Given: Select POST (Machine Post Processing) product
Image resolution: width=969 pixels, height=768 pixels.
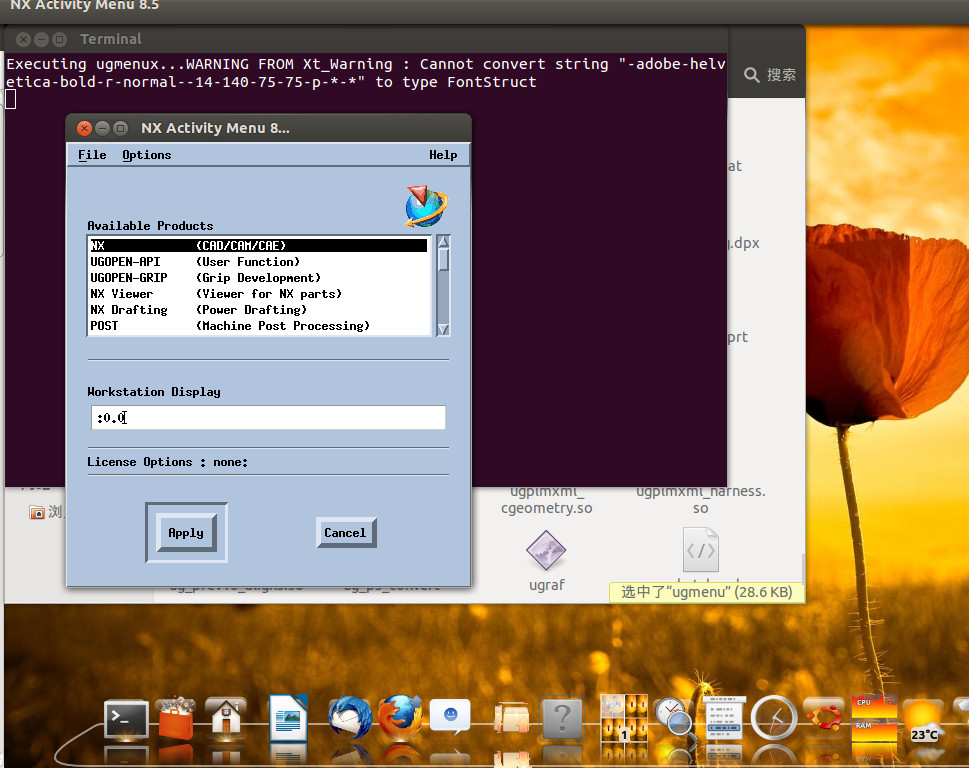Looking at the screenshot, I should pos(258,326).
